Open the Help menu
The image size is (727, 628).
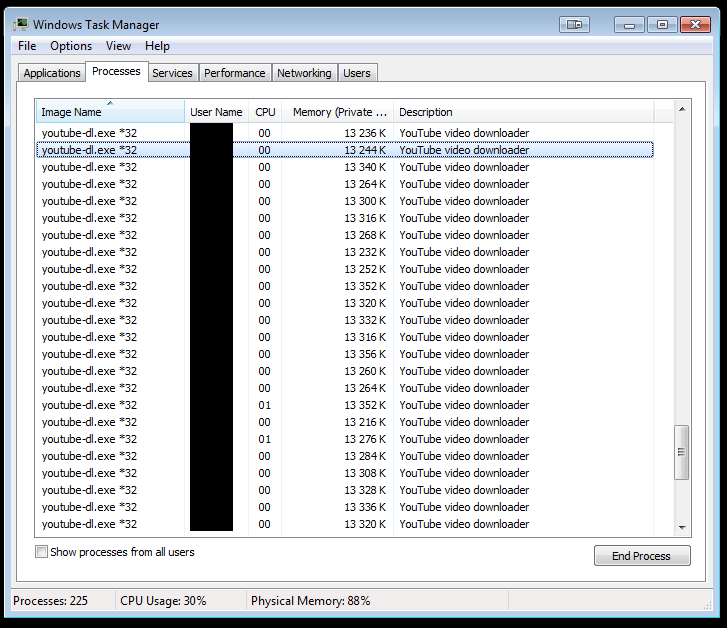(157, 46)
